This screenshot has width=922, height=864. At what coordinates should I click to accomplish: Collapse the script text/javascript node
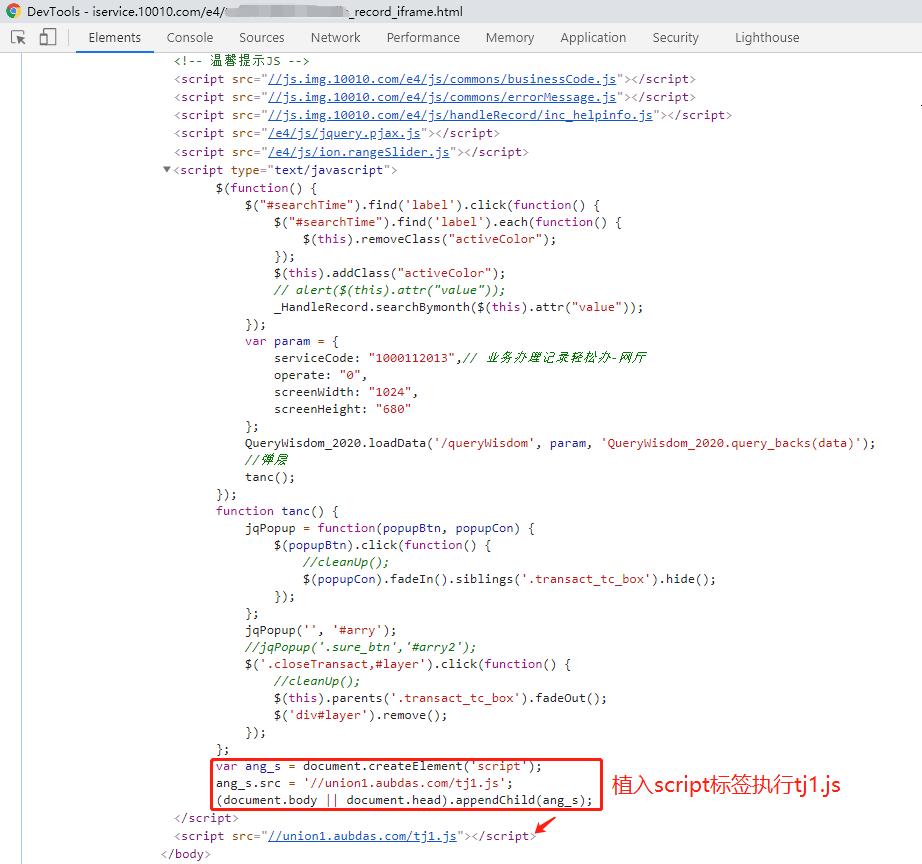pos(167,170)
